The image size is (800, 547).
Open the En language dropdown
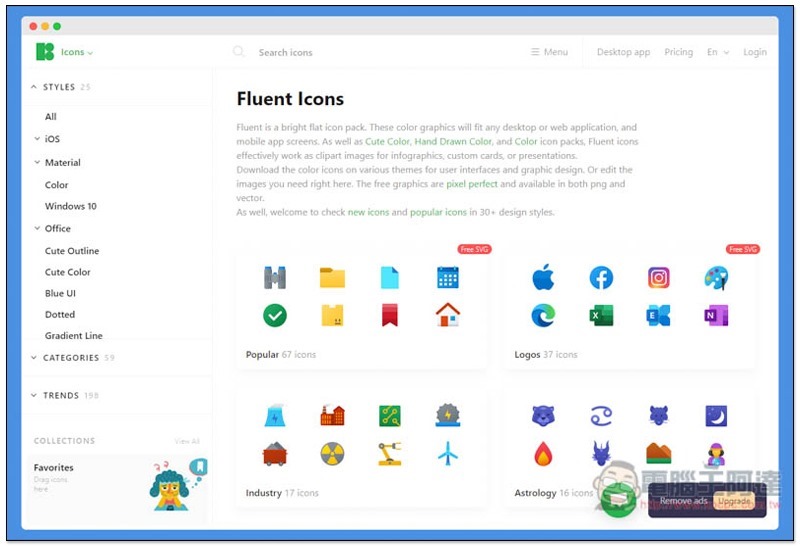717,52
